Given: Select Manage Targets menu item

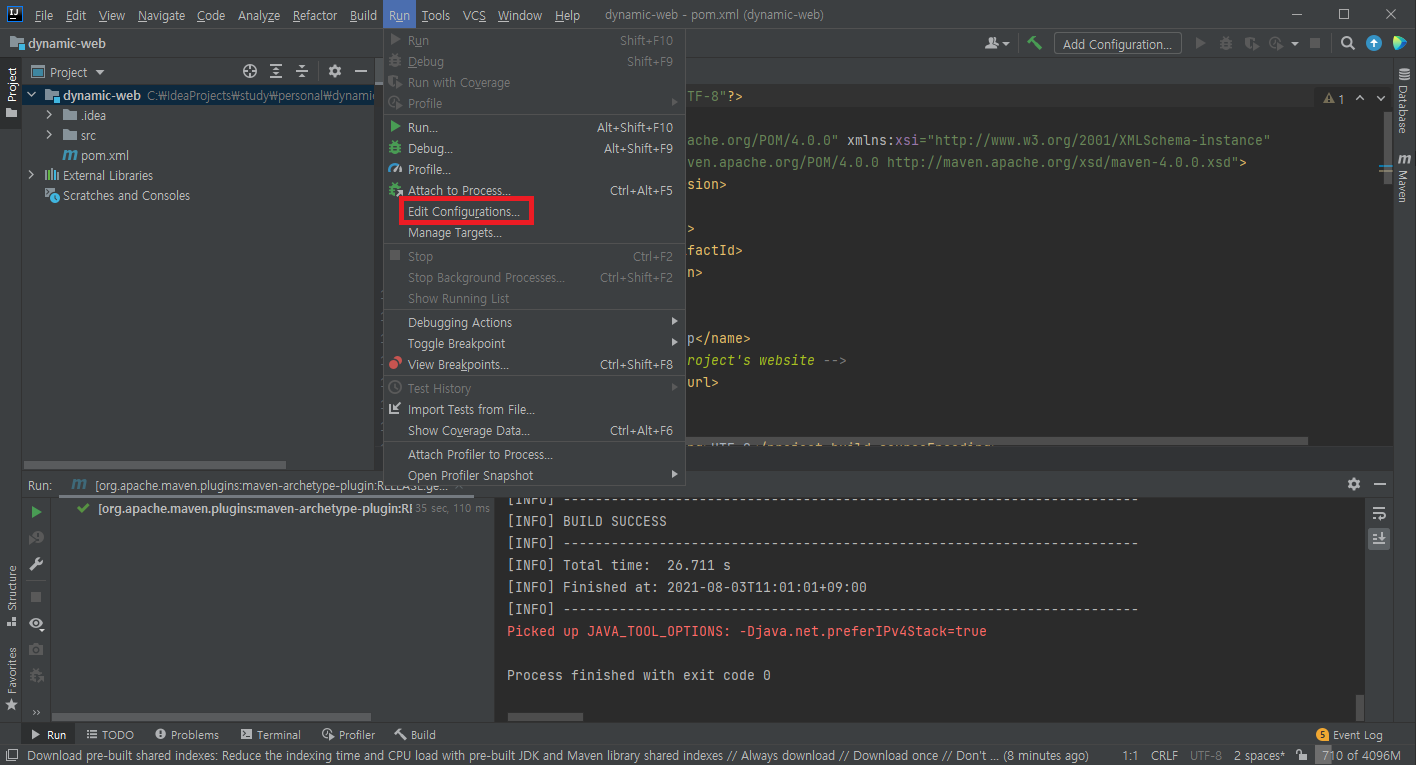Looking at the screenshot, I should pyautogui.click(x=534, y=232).
